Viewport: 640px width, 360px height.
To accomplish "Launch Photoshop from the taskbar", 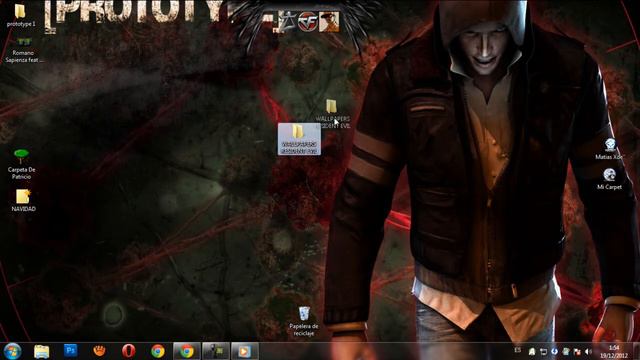I will (71, 351).
